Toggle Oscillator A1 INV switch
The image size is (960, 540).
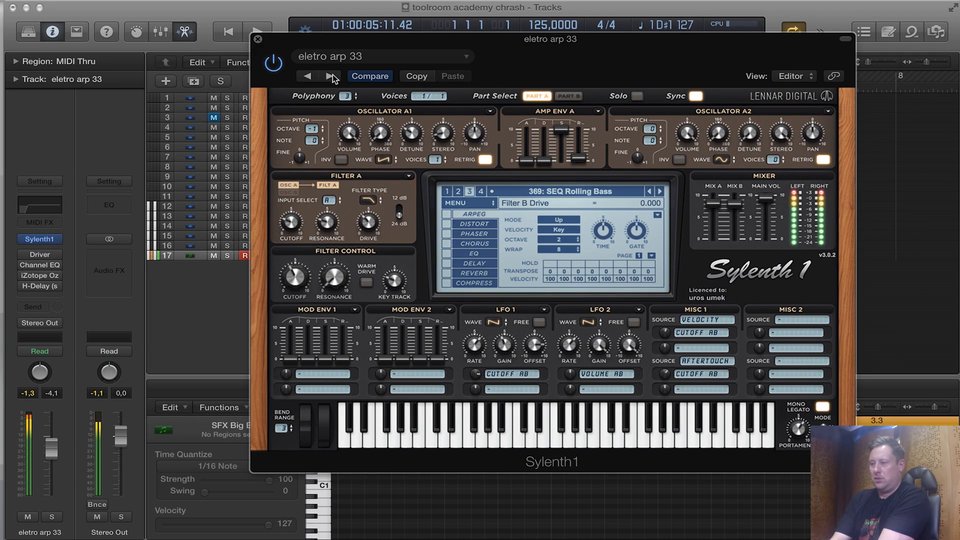click(x=341, y=160)
